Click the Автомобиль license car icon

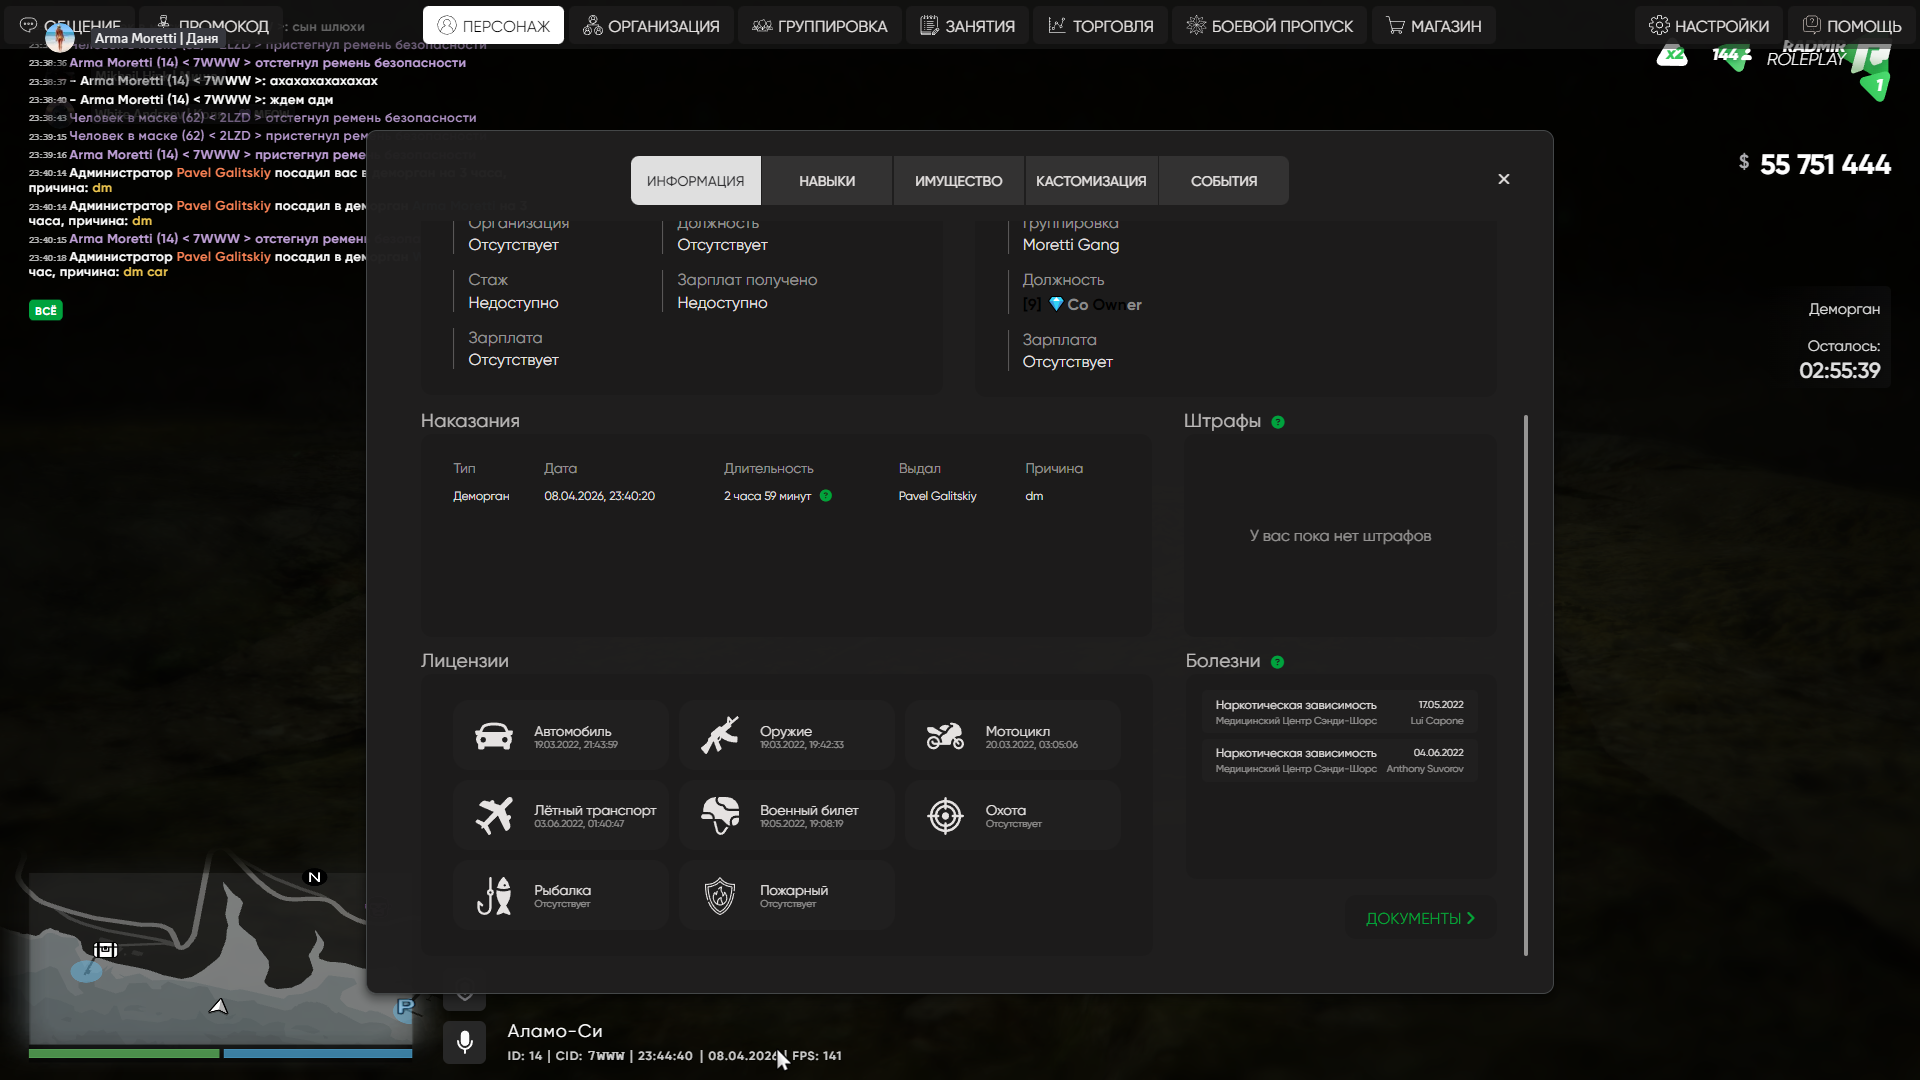[494, 737]
